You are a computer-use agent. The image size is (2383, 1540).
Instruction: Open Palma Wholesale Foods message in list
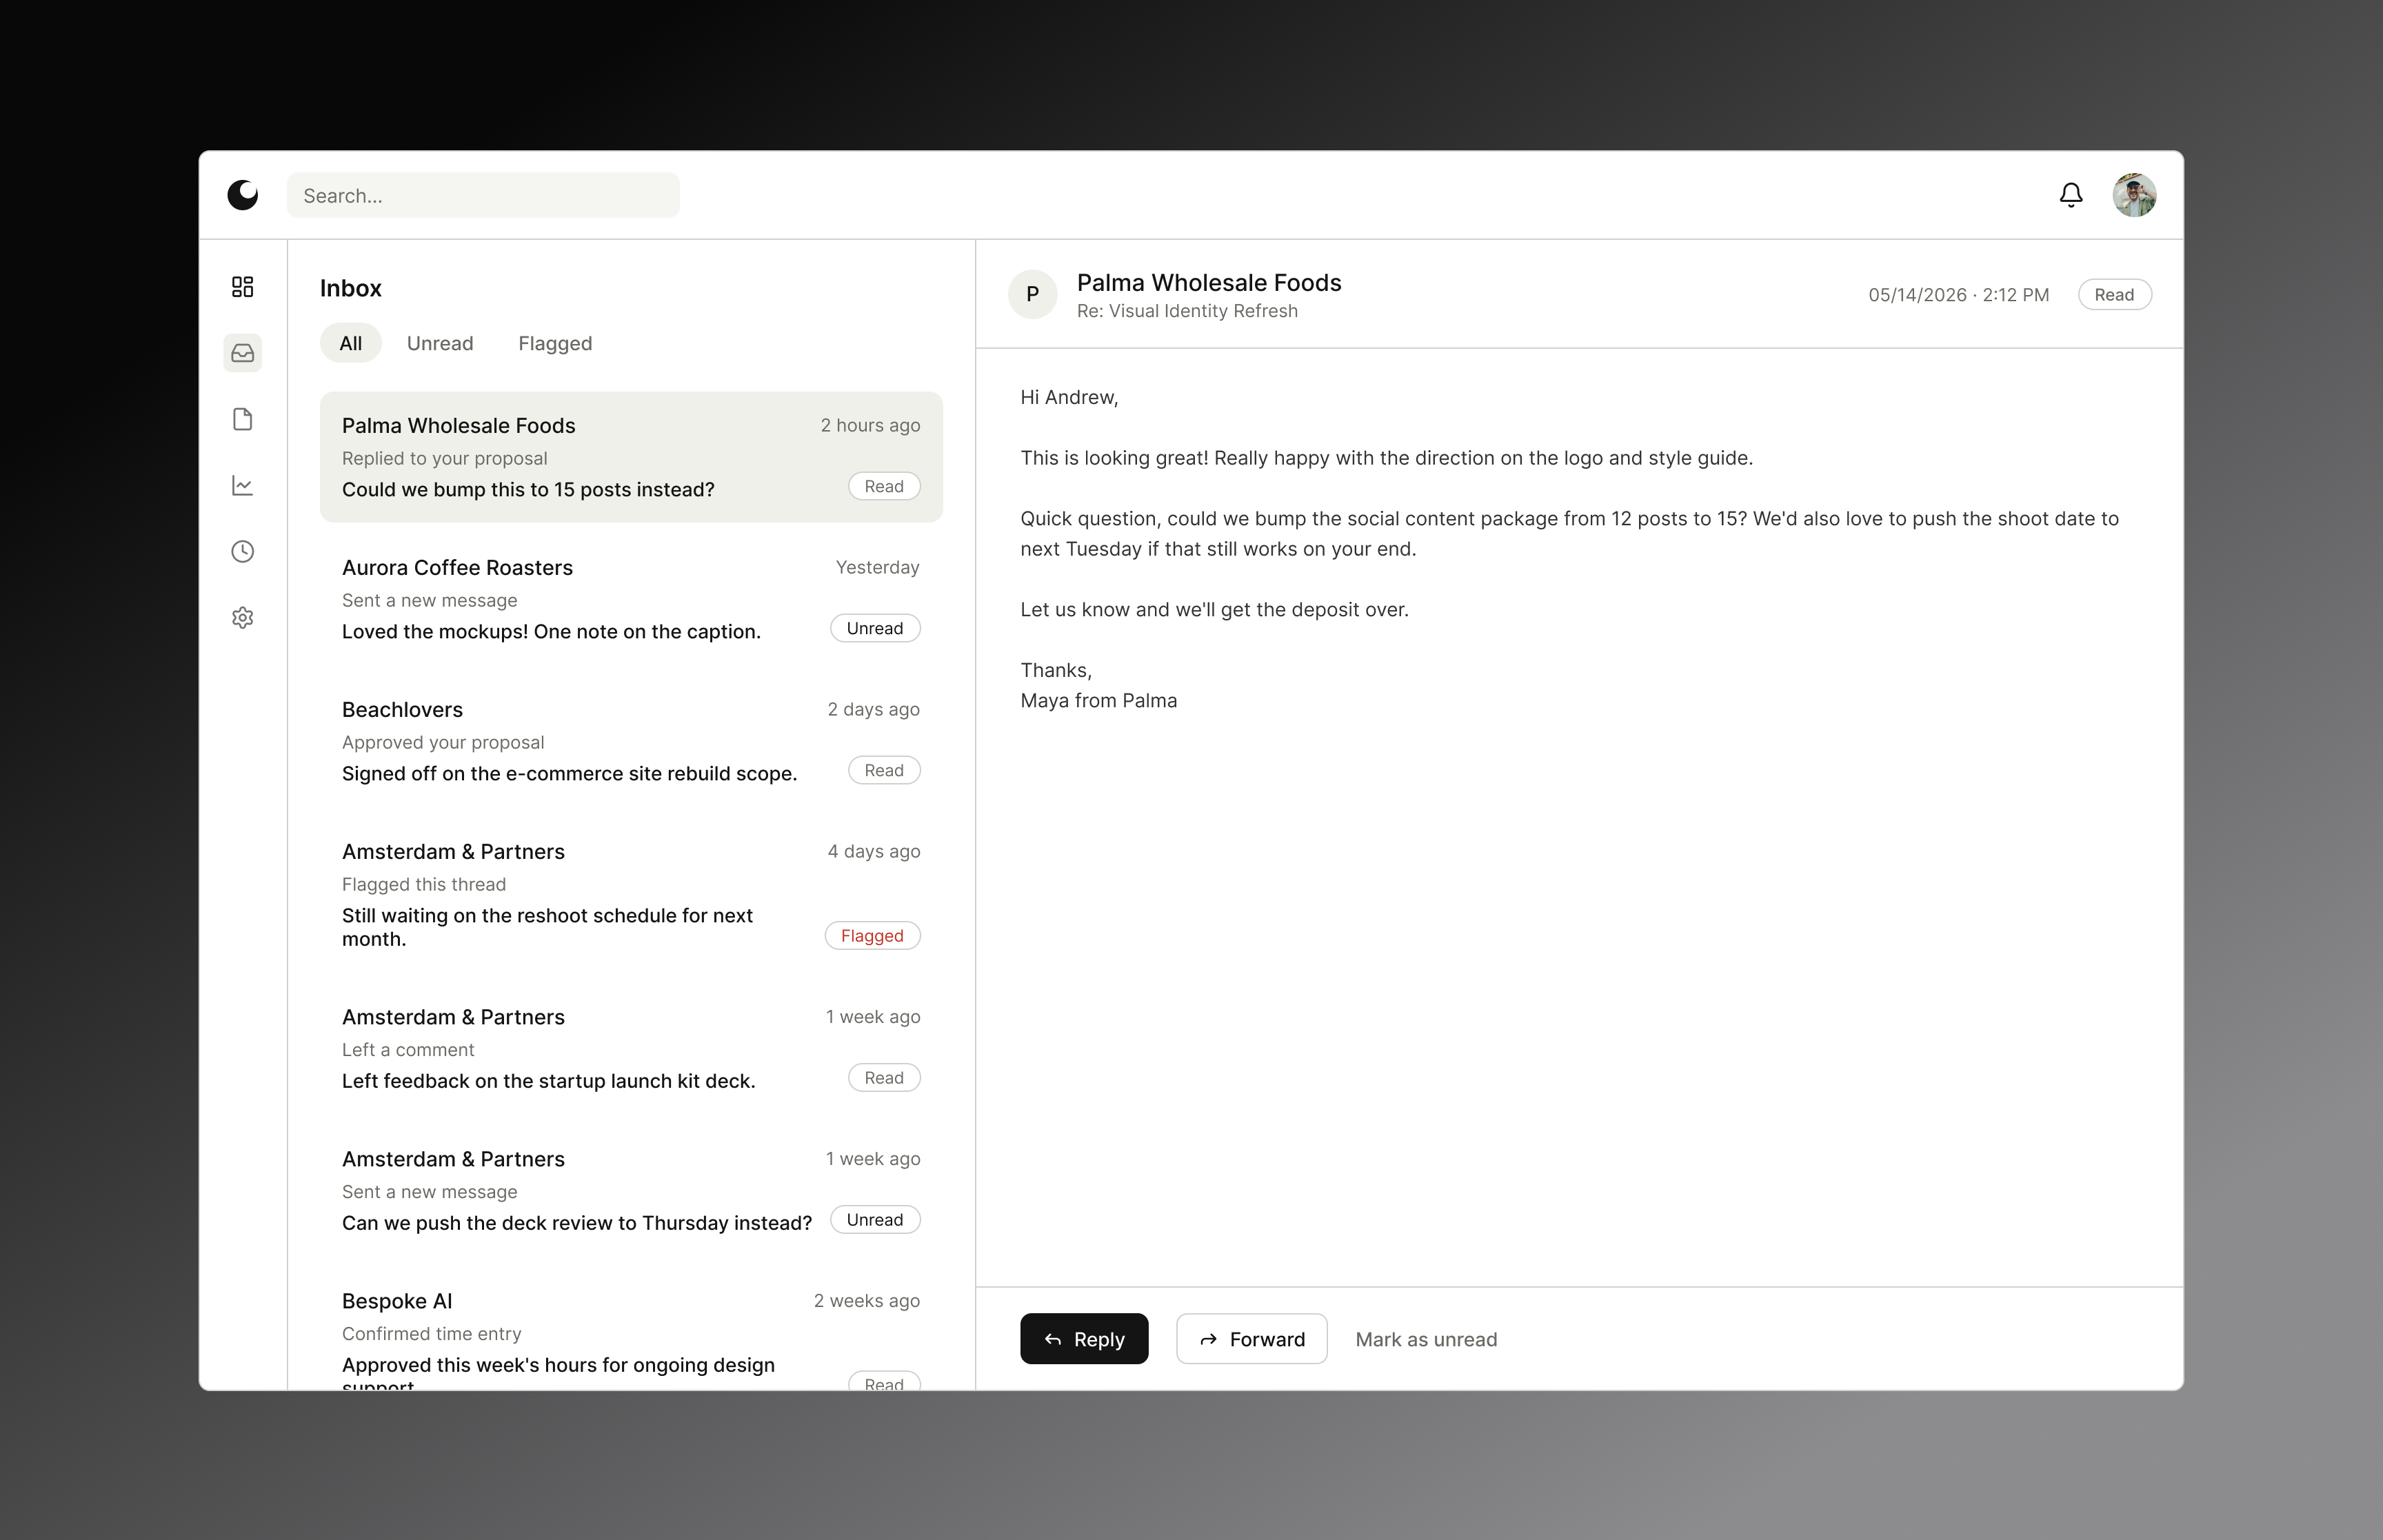tap(631, 457)
